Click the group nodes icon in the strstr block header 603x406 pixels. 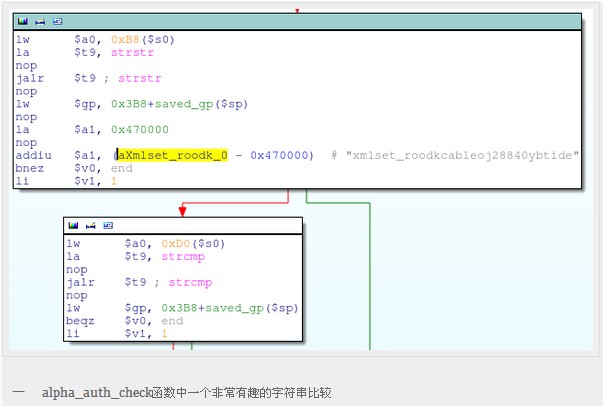point(58,22)
